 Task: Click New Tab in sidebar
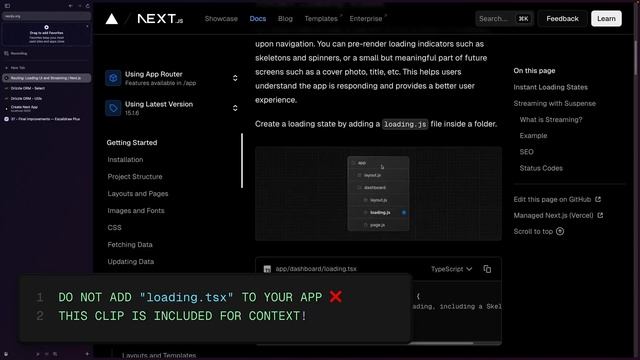coord(18,68)
